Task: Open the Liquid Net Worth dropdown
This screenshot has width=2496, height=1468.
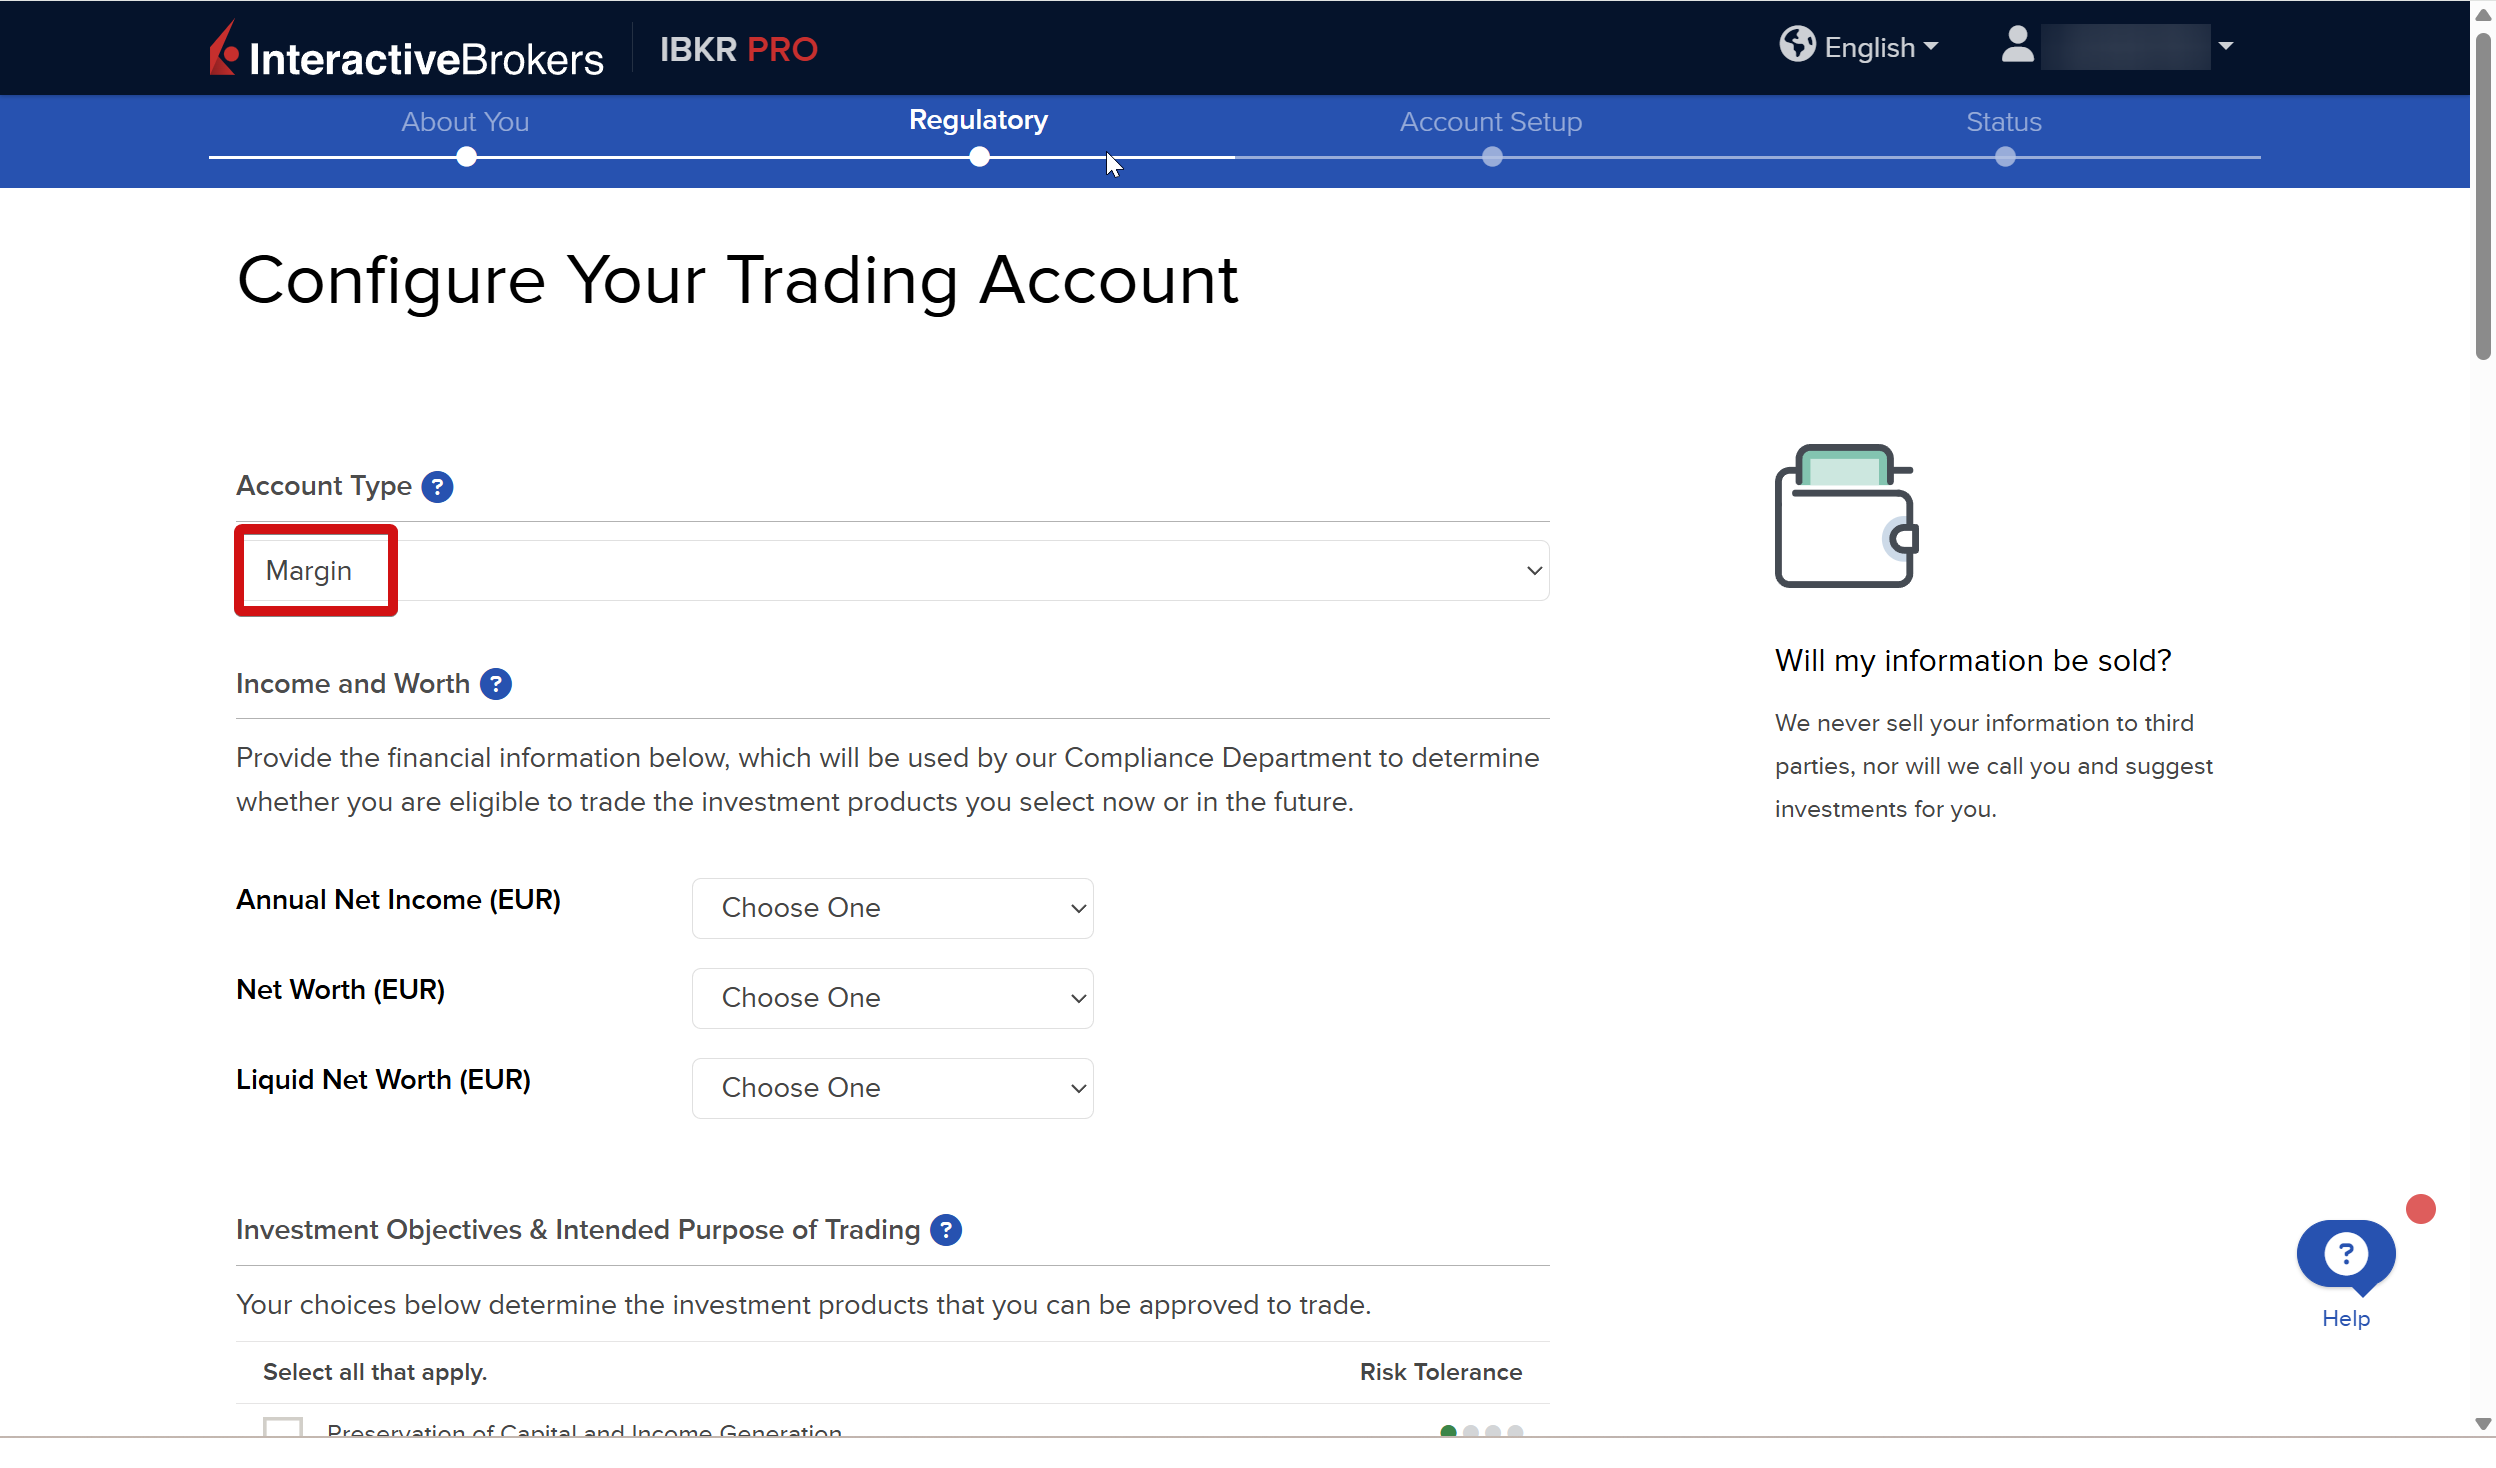Action: tap(892, 1088)
